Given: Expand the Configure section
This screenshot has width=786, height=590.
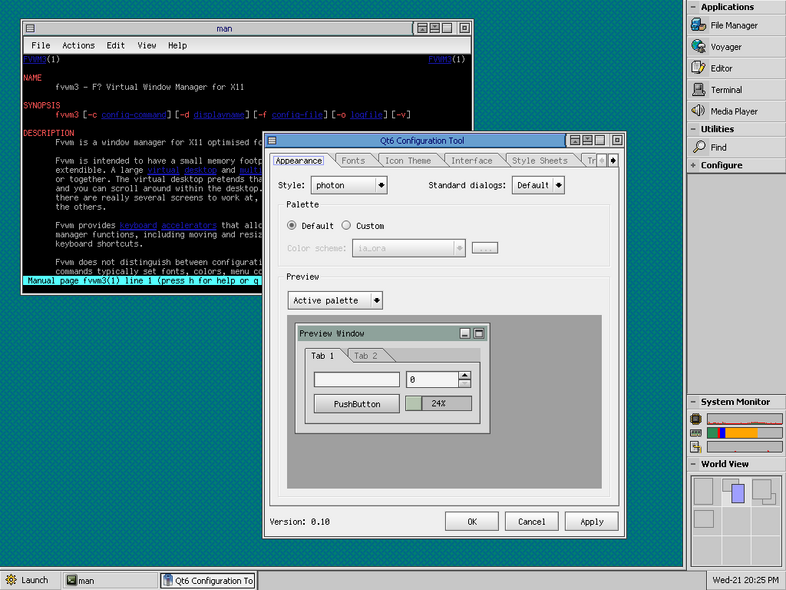Looking at the screenshot, I should [x=693, y=165].
